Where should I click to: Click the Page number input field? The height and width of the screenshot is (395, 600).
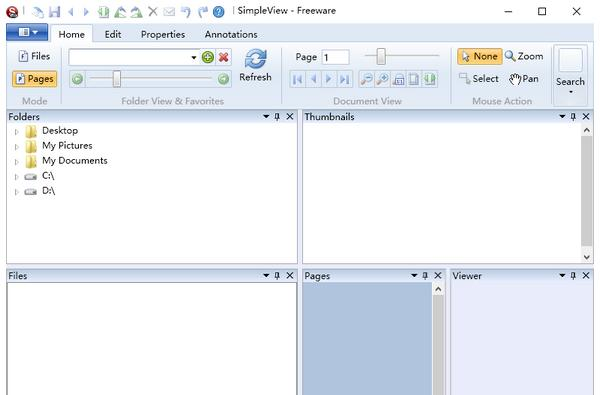(x=336, y=57)
